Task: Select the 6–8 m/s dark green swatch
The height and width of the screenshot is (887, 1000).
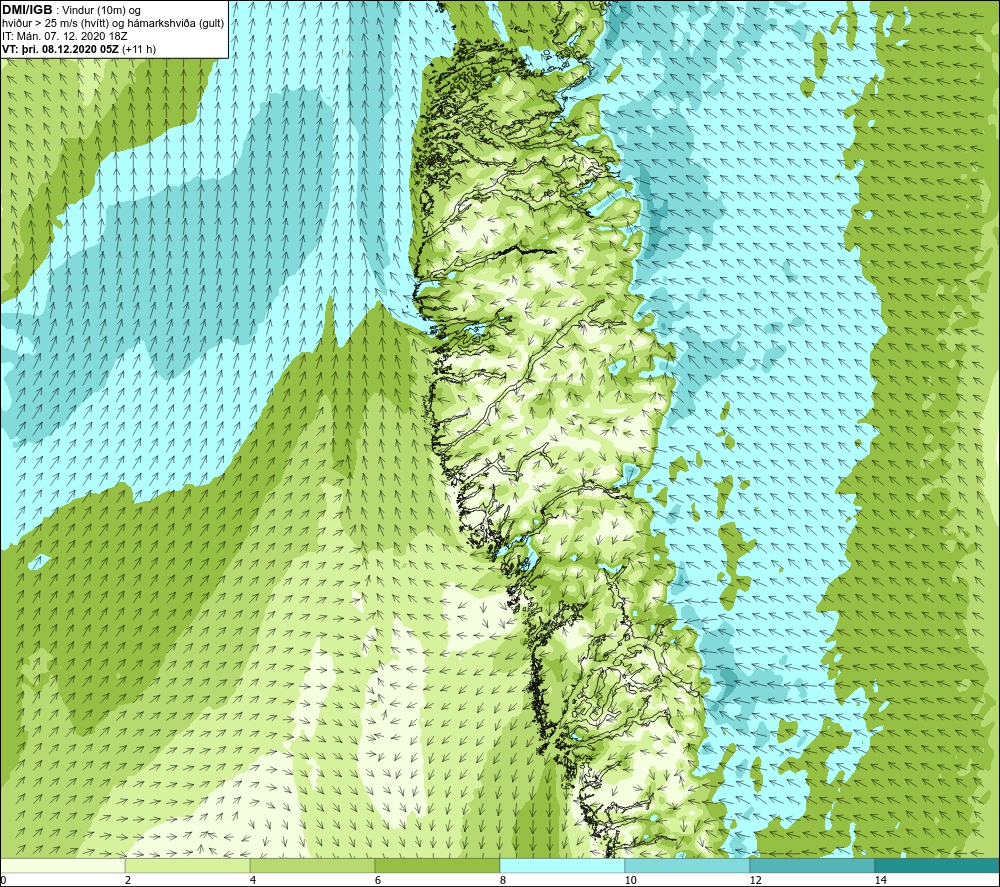Action: (438, 865)
